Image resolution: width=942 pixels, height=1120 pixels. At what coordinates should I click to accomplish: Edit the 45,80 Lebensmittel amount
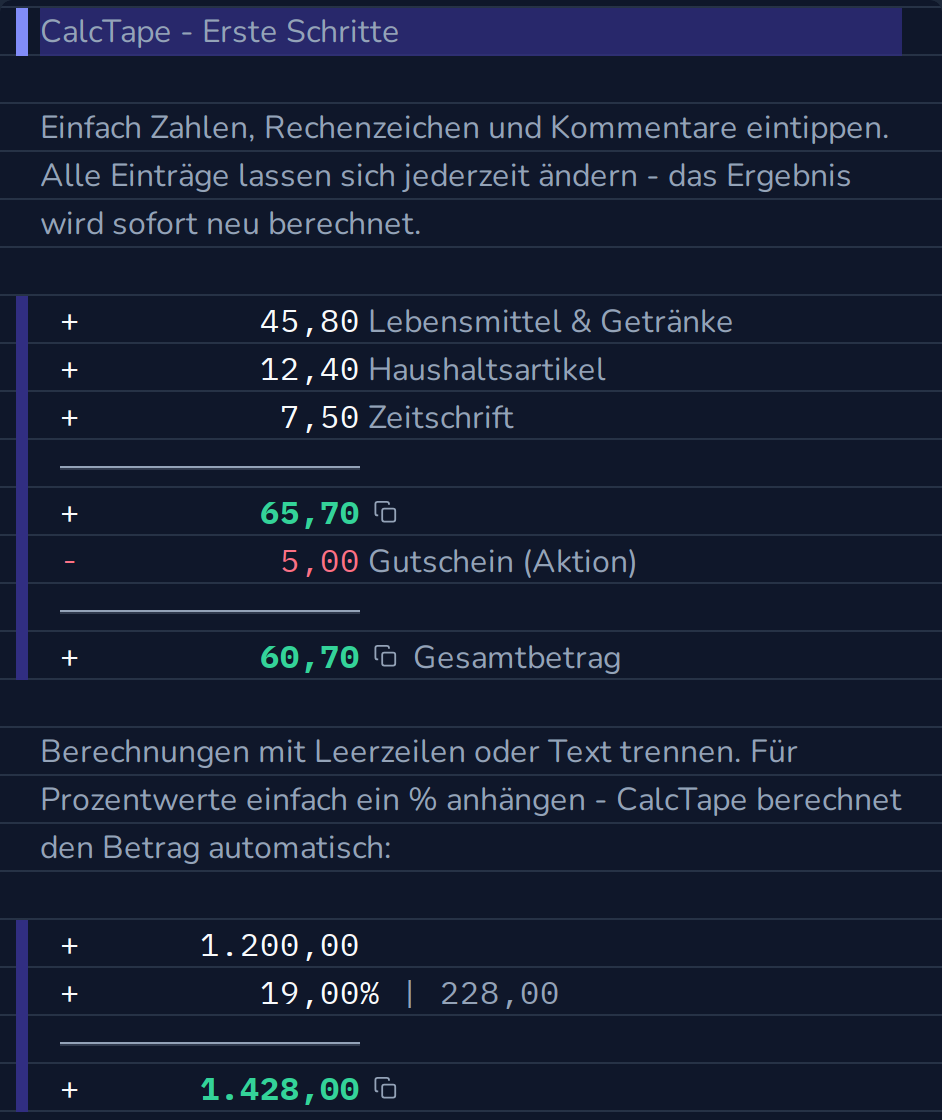309,321
